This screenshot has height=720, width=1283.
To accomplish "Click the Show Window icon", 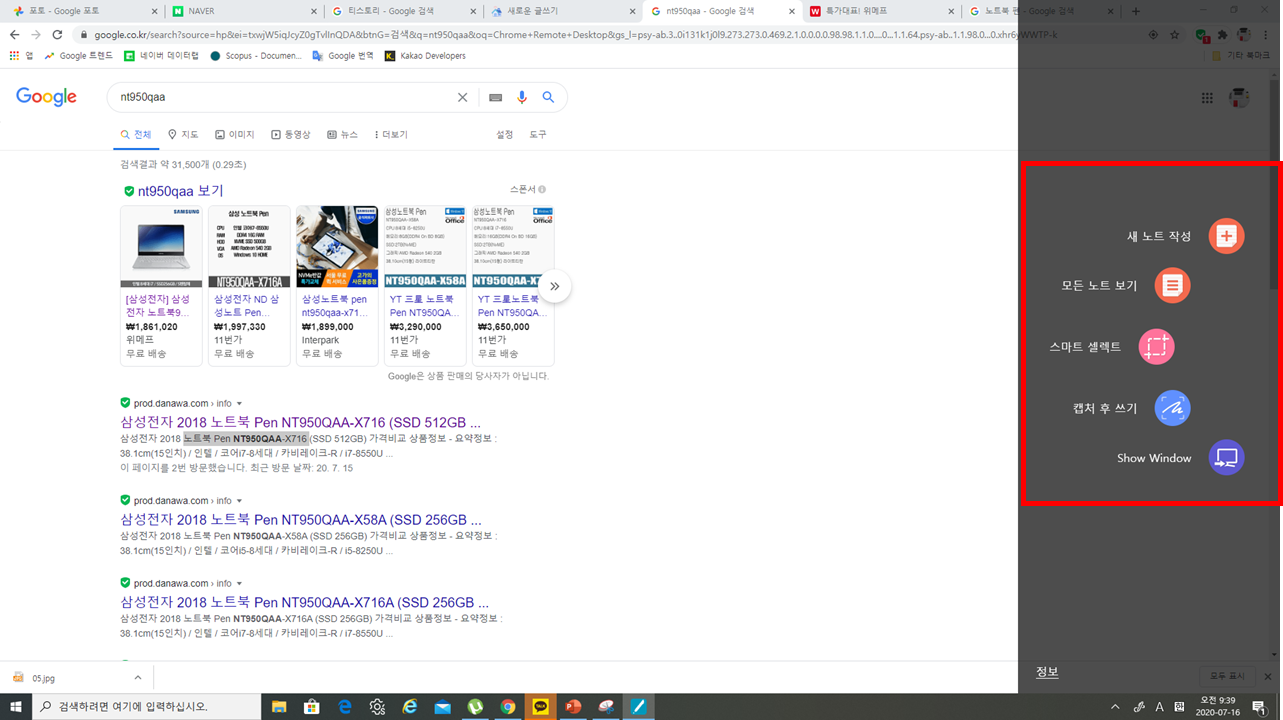I will pos(1227,458).
